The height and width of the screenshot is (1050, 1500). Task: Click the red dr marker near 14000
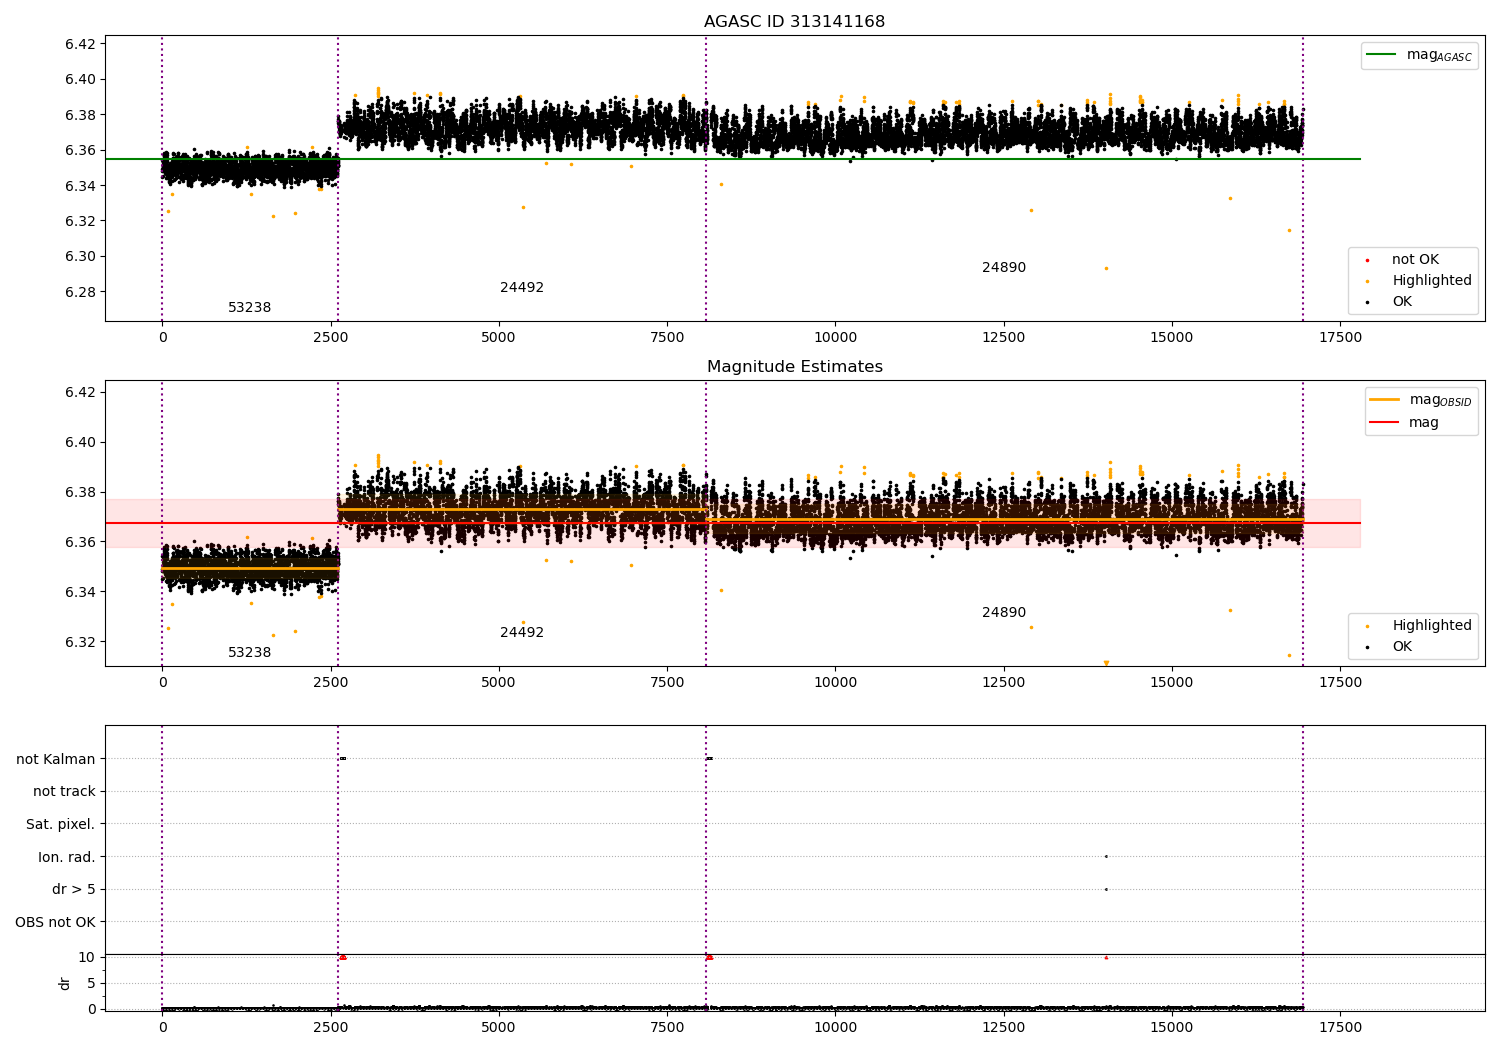tap(1106, 957)
